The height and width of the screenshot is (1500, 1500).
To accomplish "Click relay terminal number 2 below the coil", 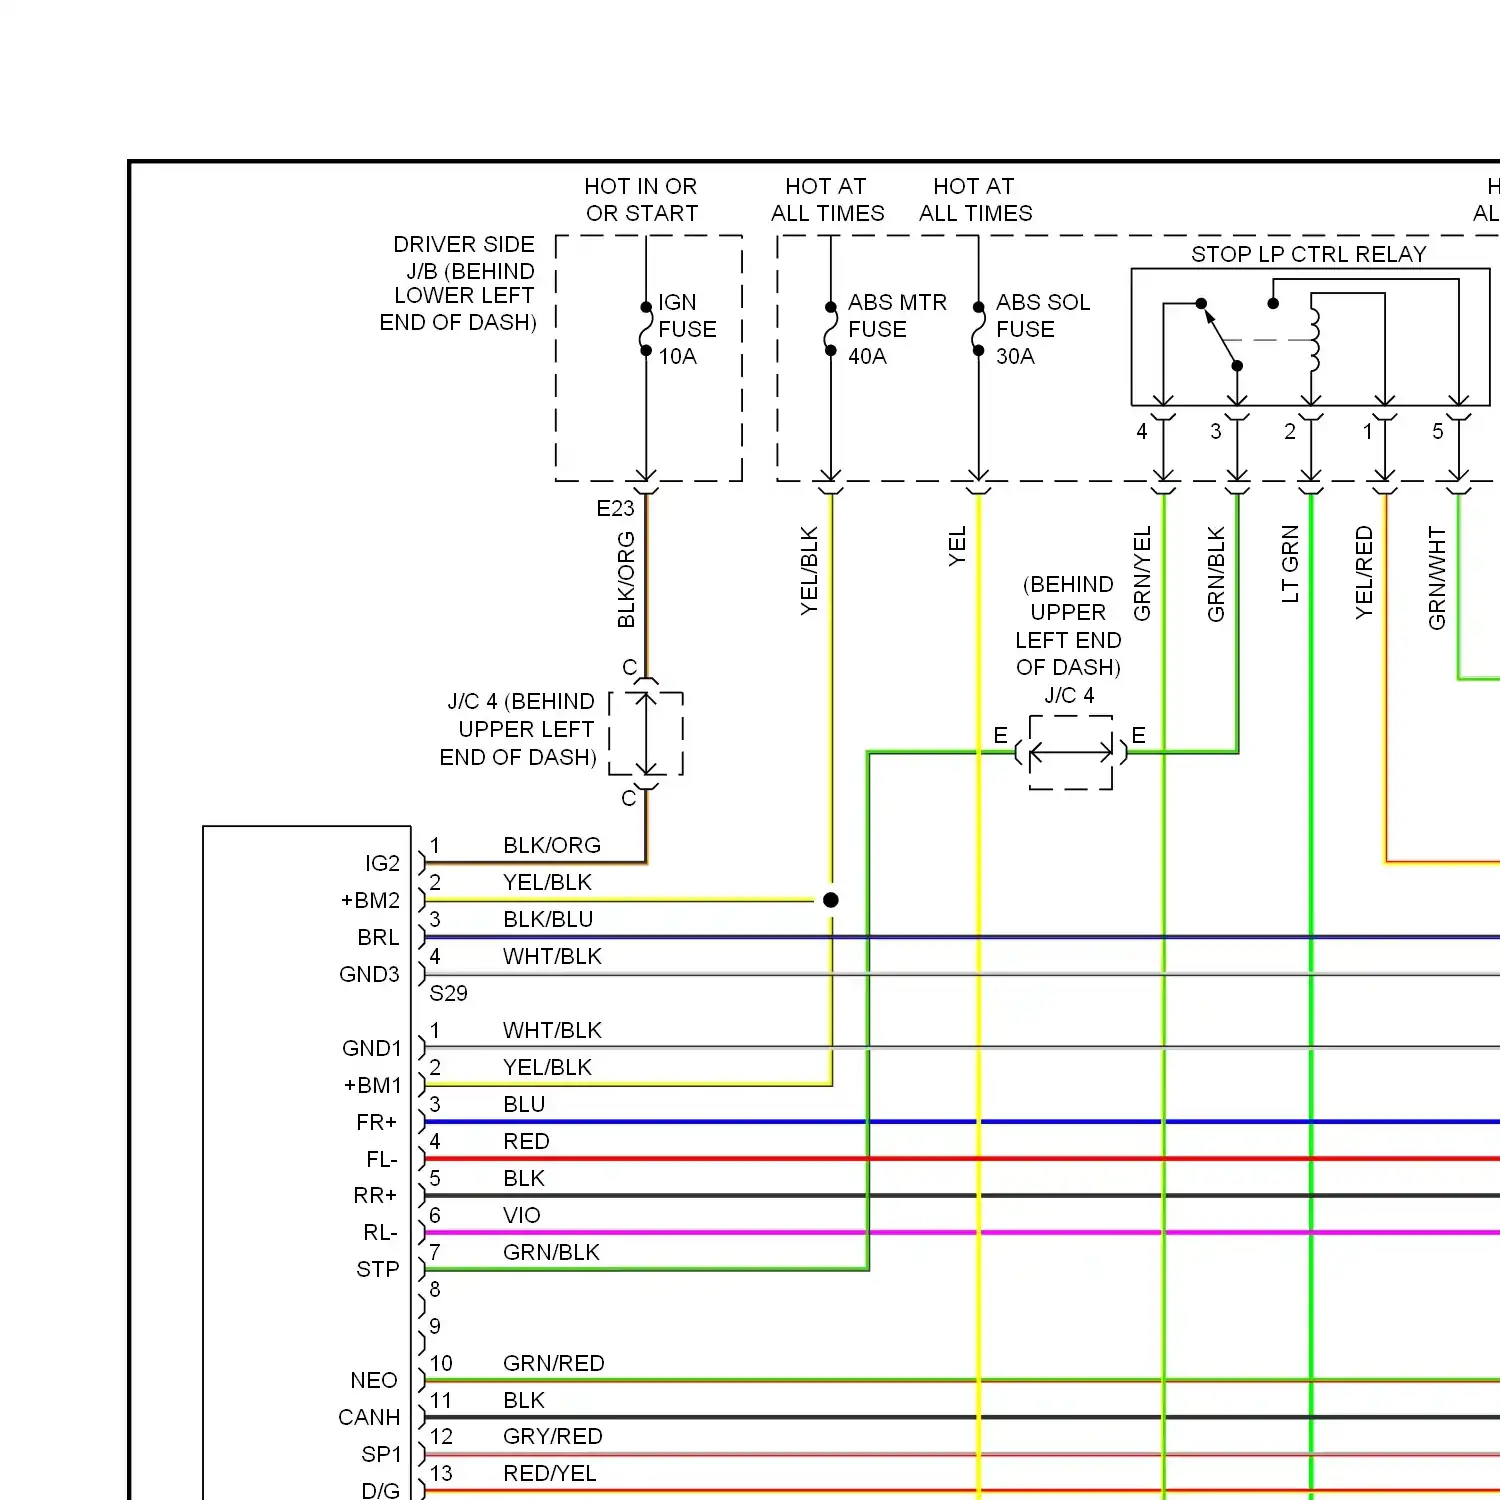I will [1290, 431].
